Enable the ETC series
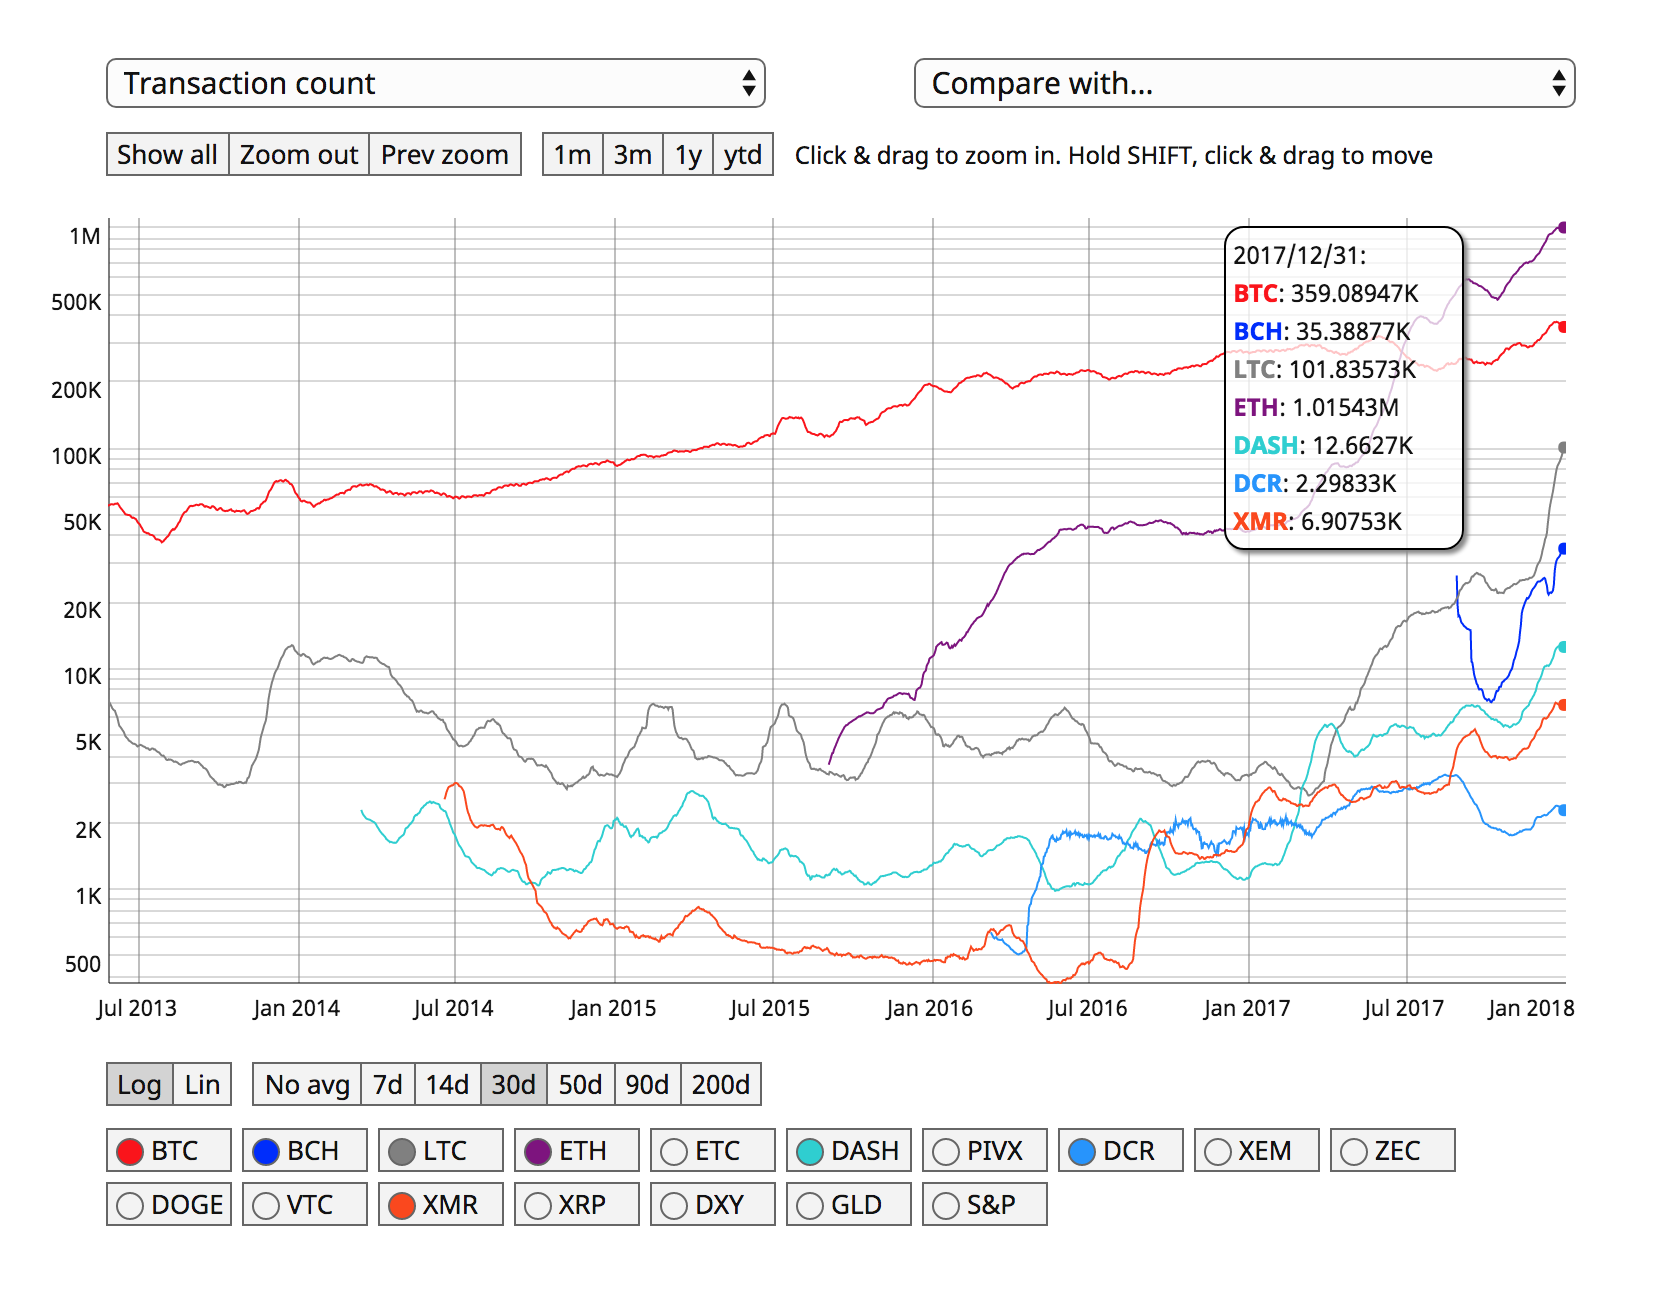 click(713, 1150)
